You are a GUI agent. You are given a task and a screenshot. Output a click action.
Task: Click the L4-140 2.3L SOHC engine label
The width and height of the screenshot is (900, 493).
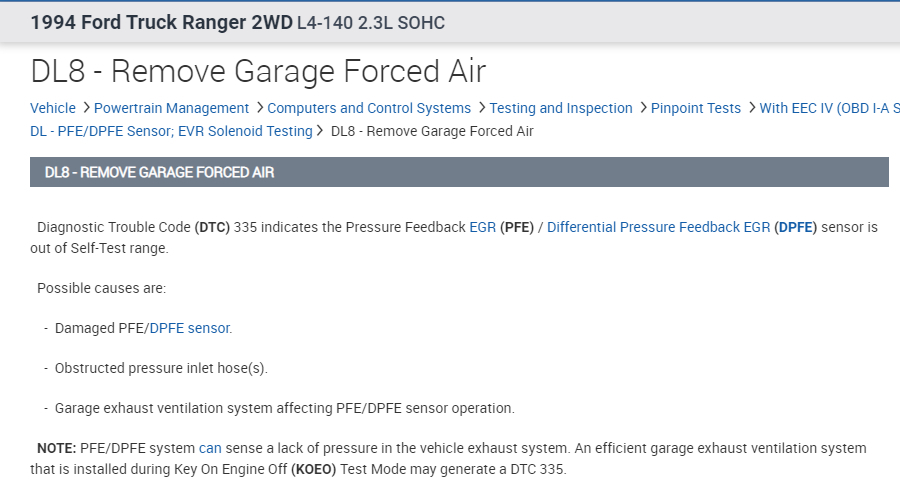point(371,22)
